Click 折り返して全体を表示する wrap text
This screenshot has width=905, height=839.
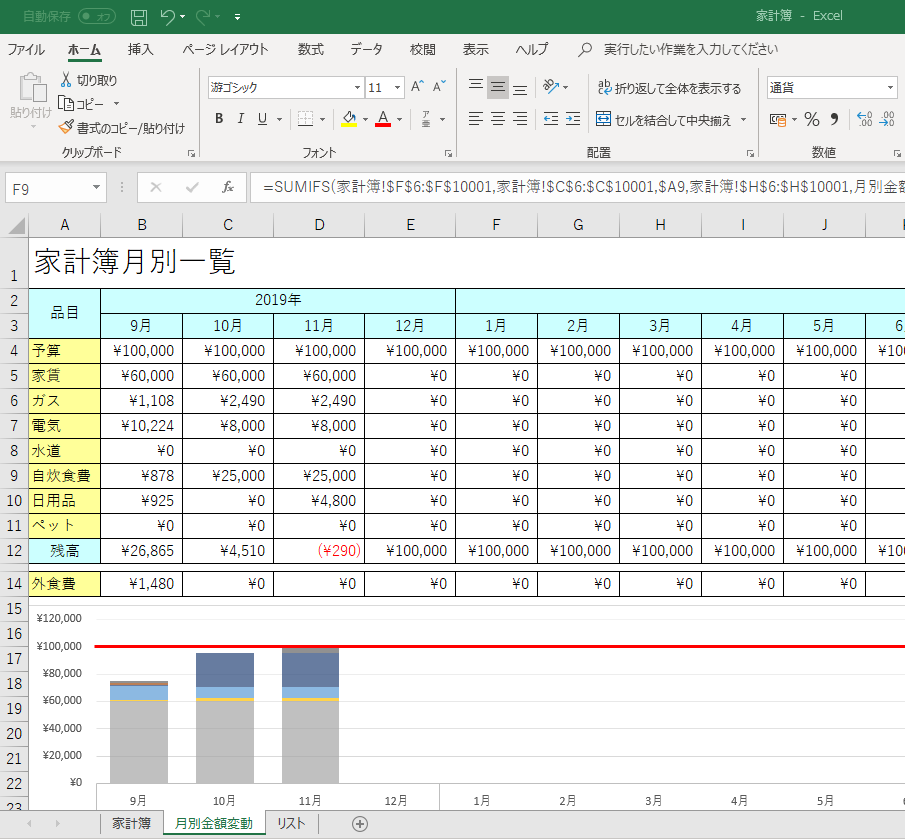click(x=670, y=88)
